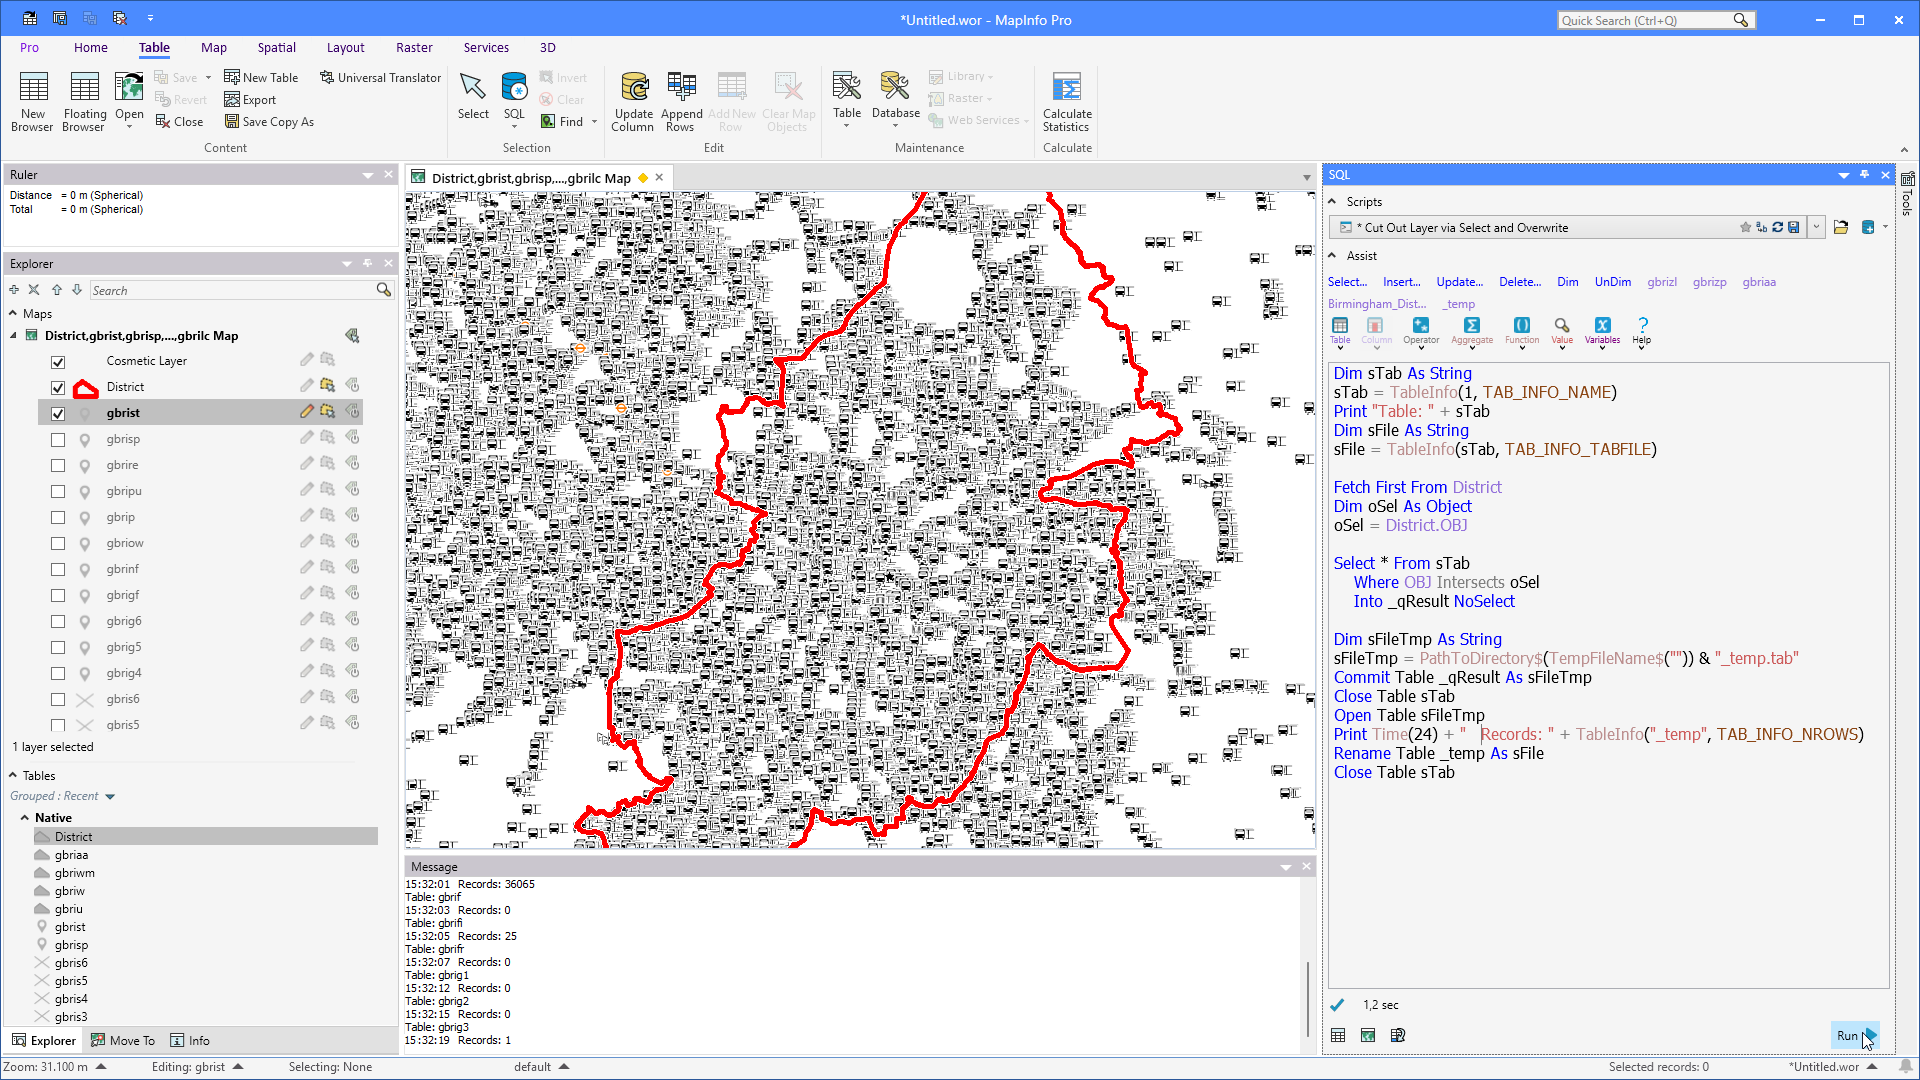
Task: Enable the gbriow layer checkbox
Action: (x=58, y=544)
